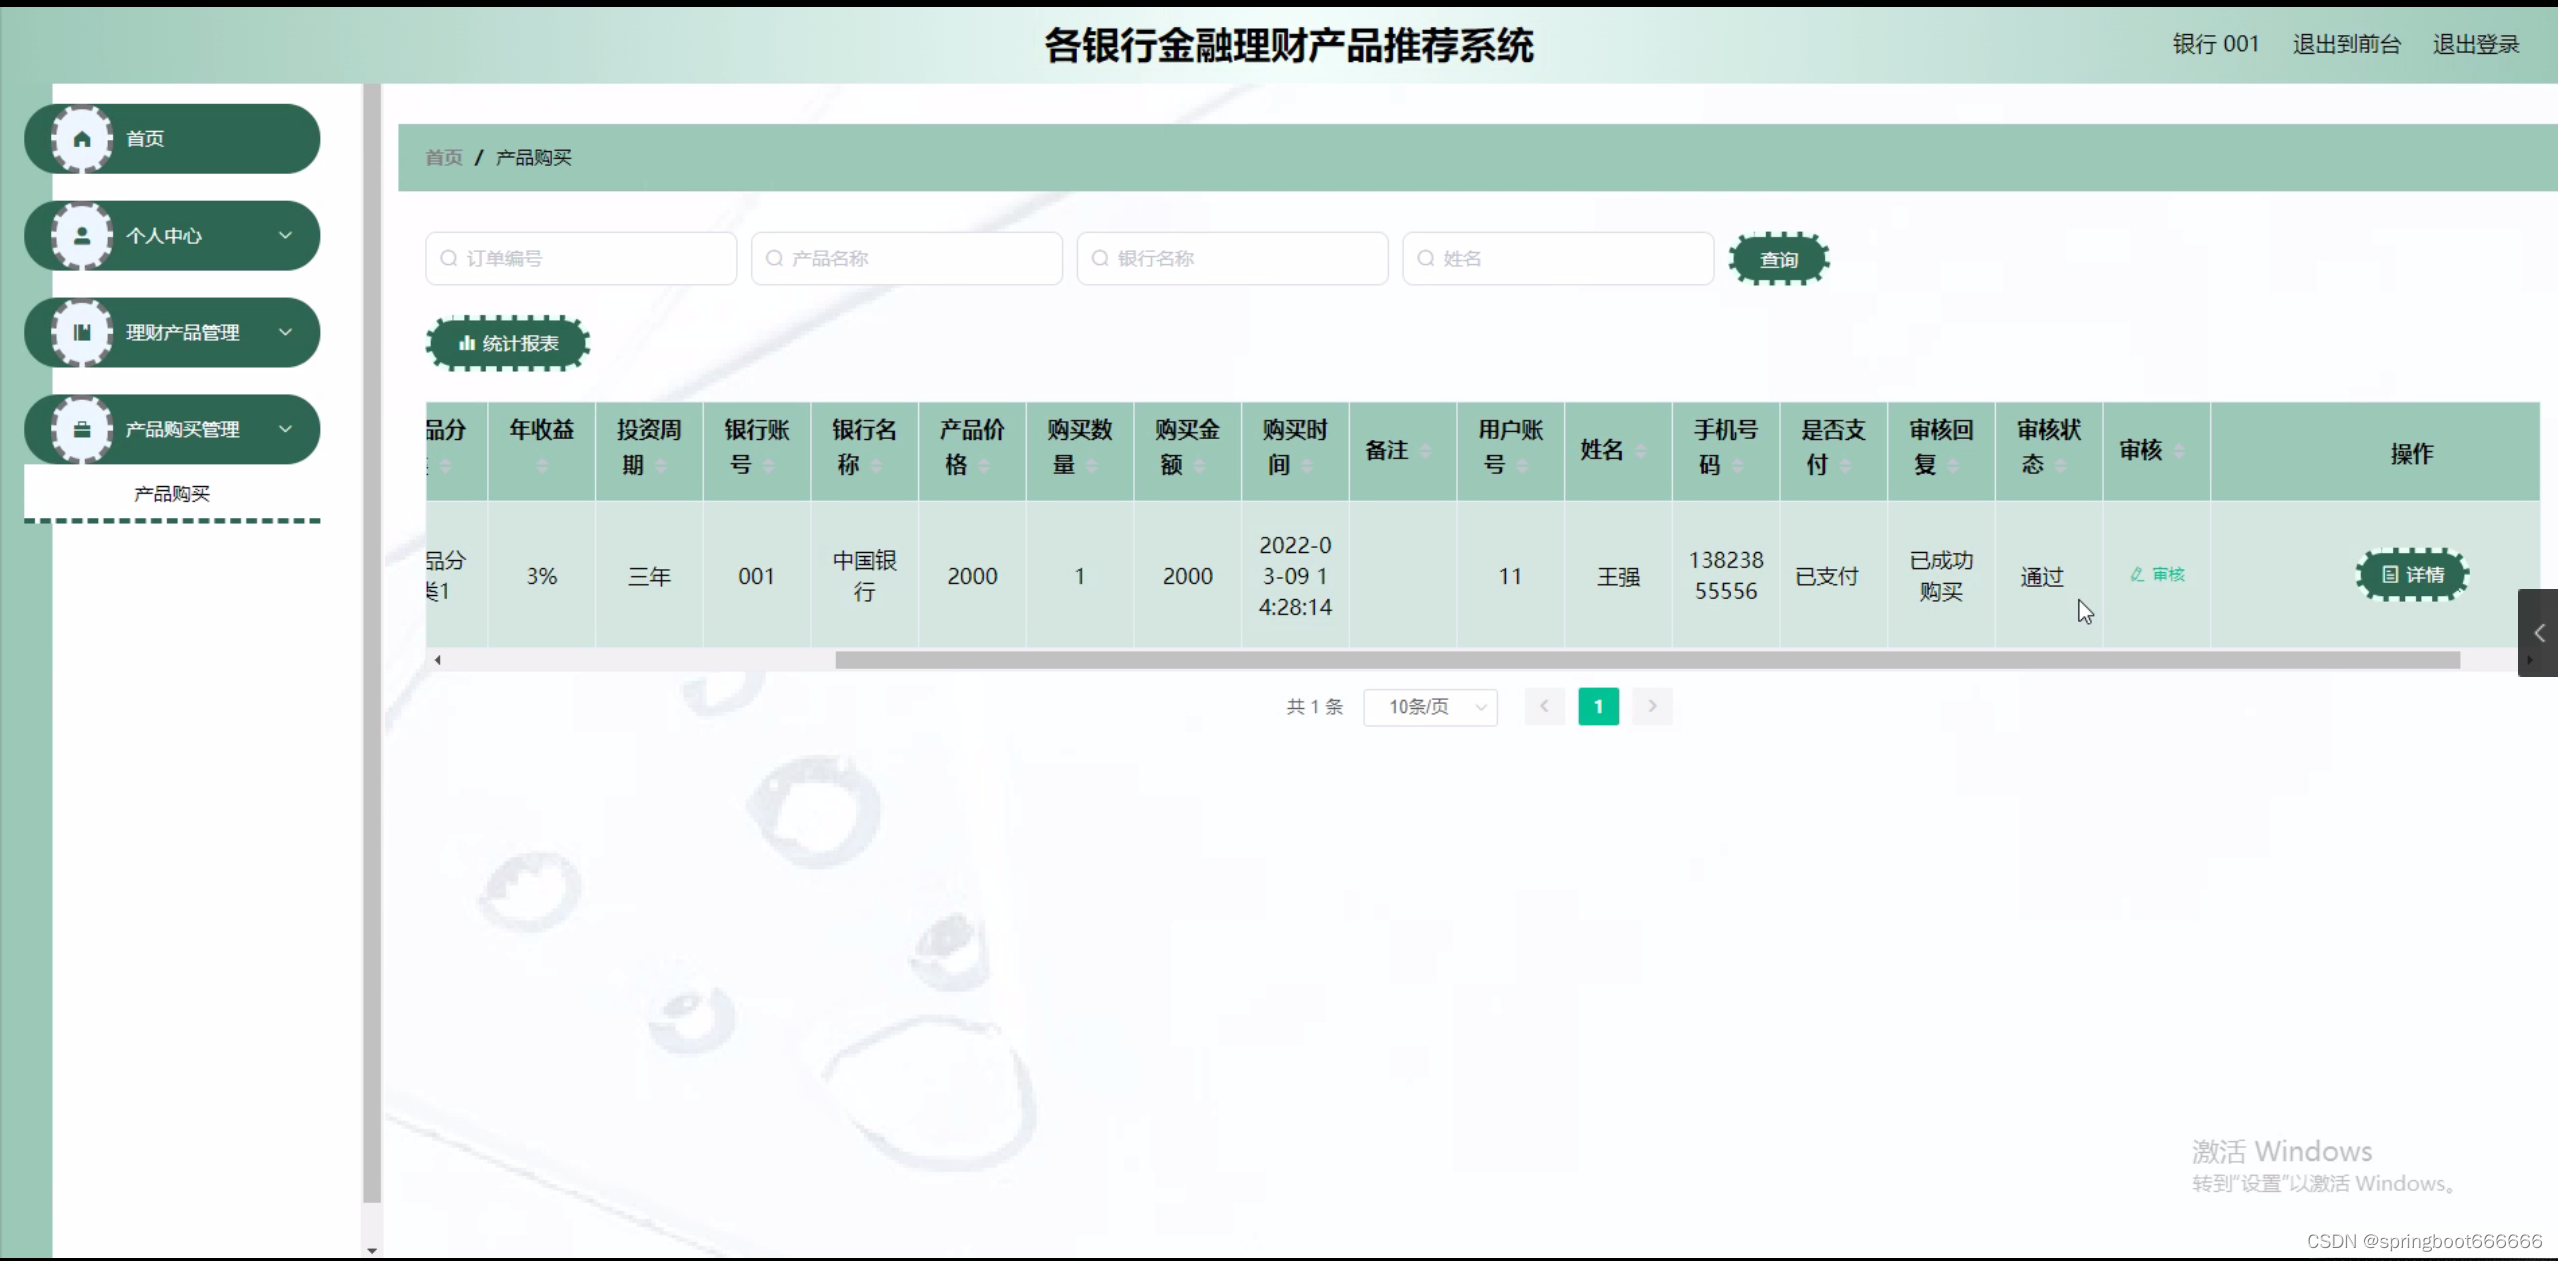Open the 统计报表 statistics report
This screenshot has height=1261, width=2558.
508,344
